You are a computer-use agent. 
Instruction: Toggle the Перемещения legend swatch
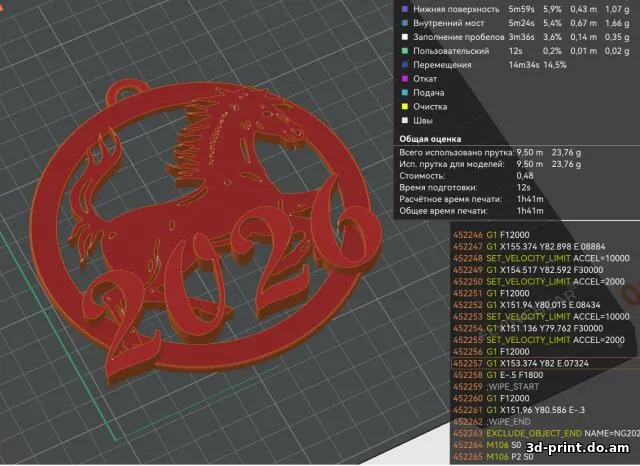(x=405, y=65)
